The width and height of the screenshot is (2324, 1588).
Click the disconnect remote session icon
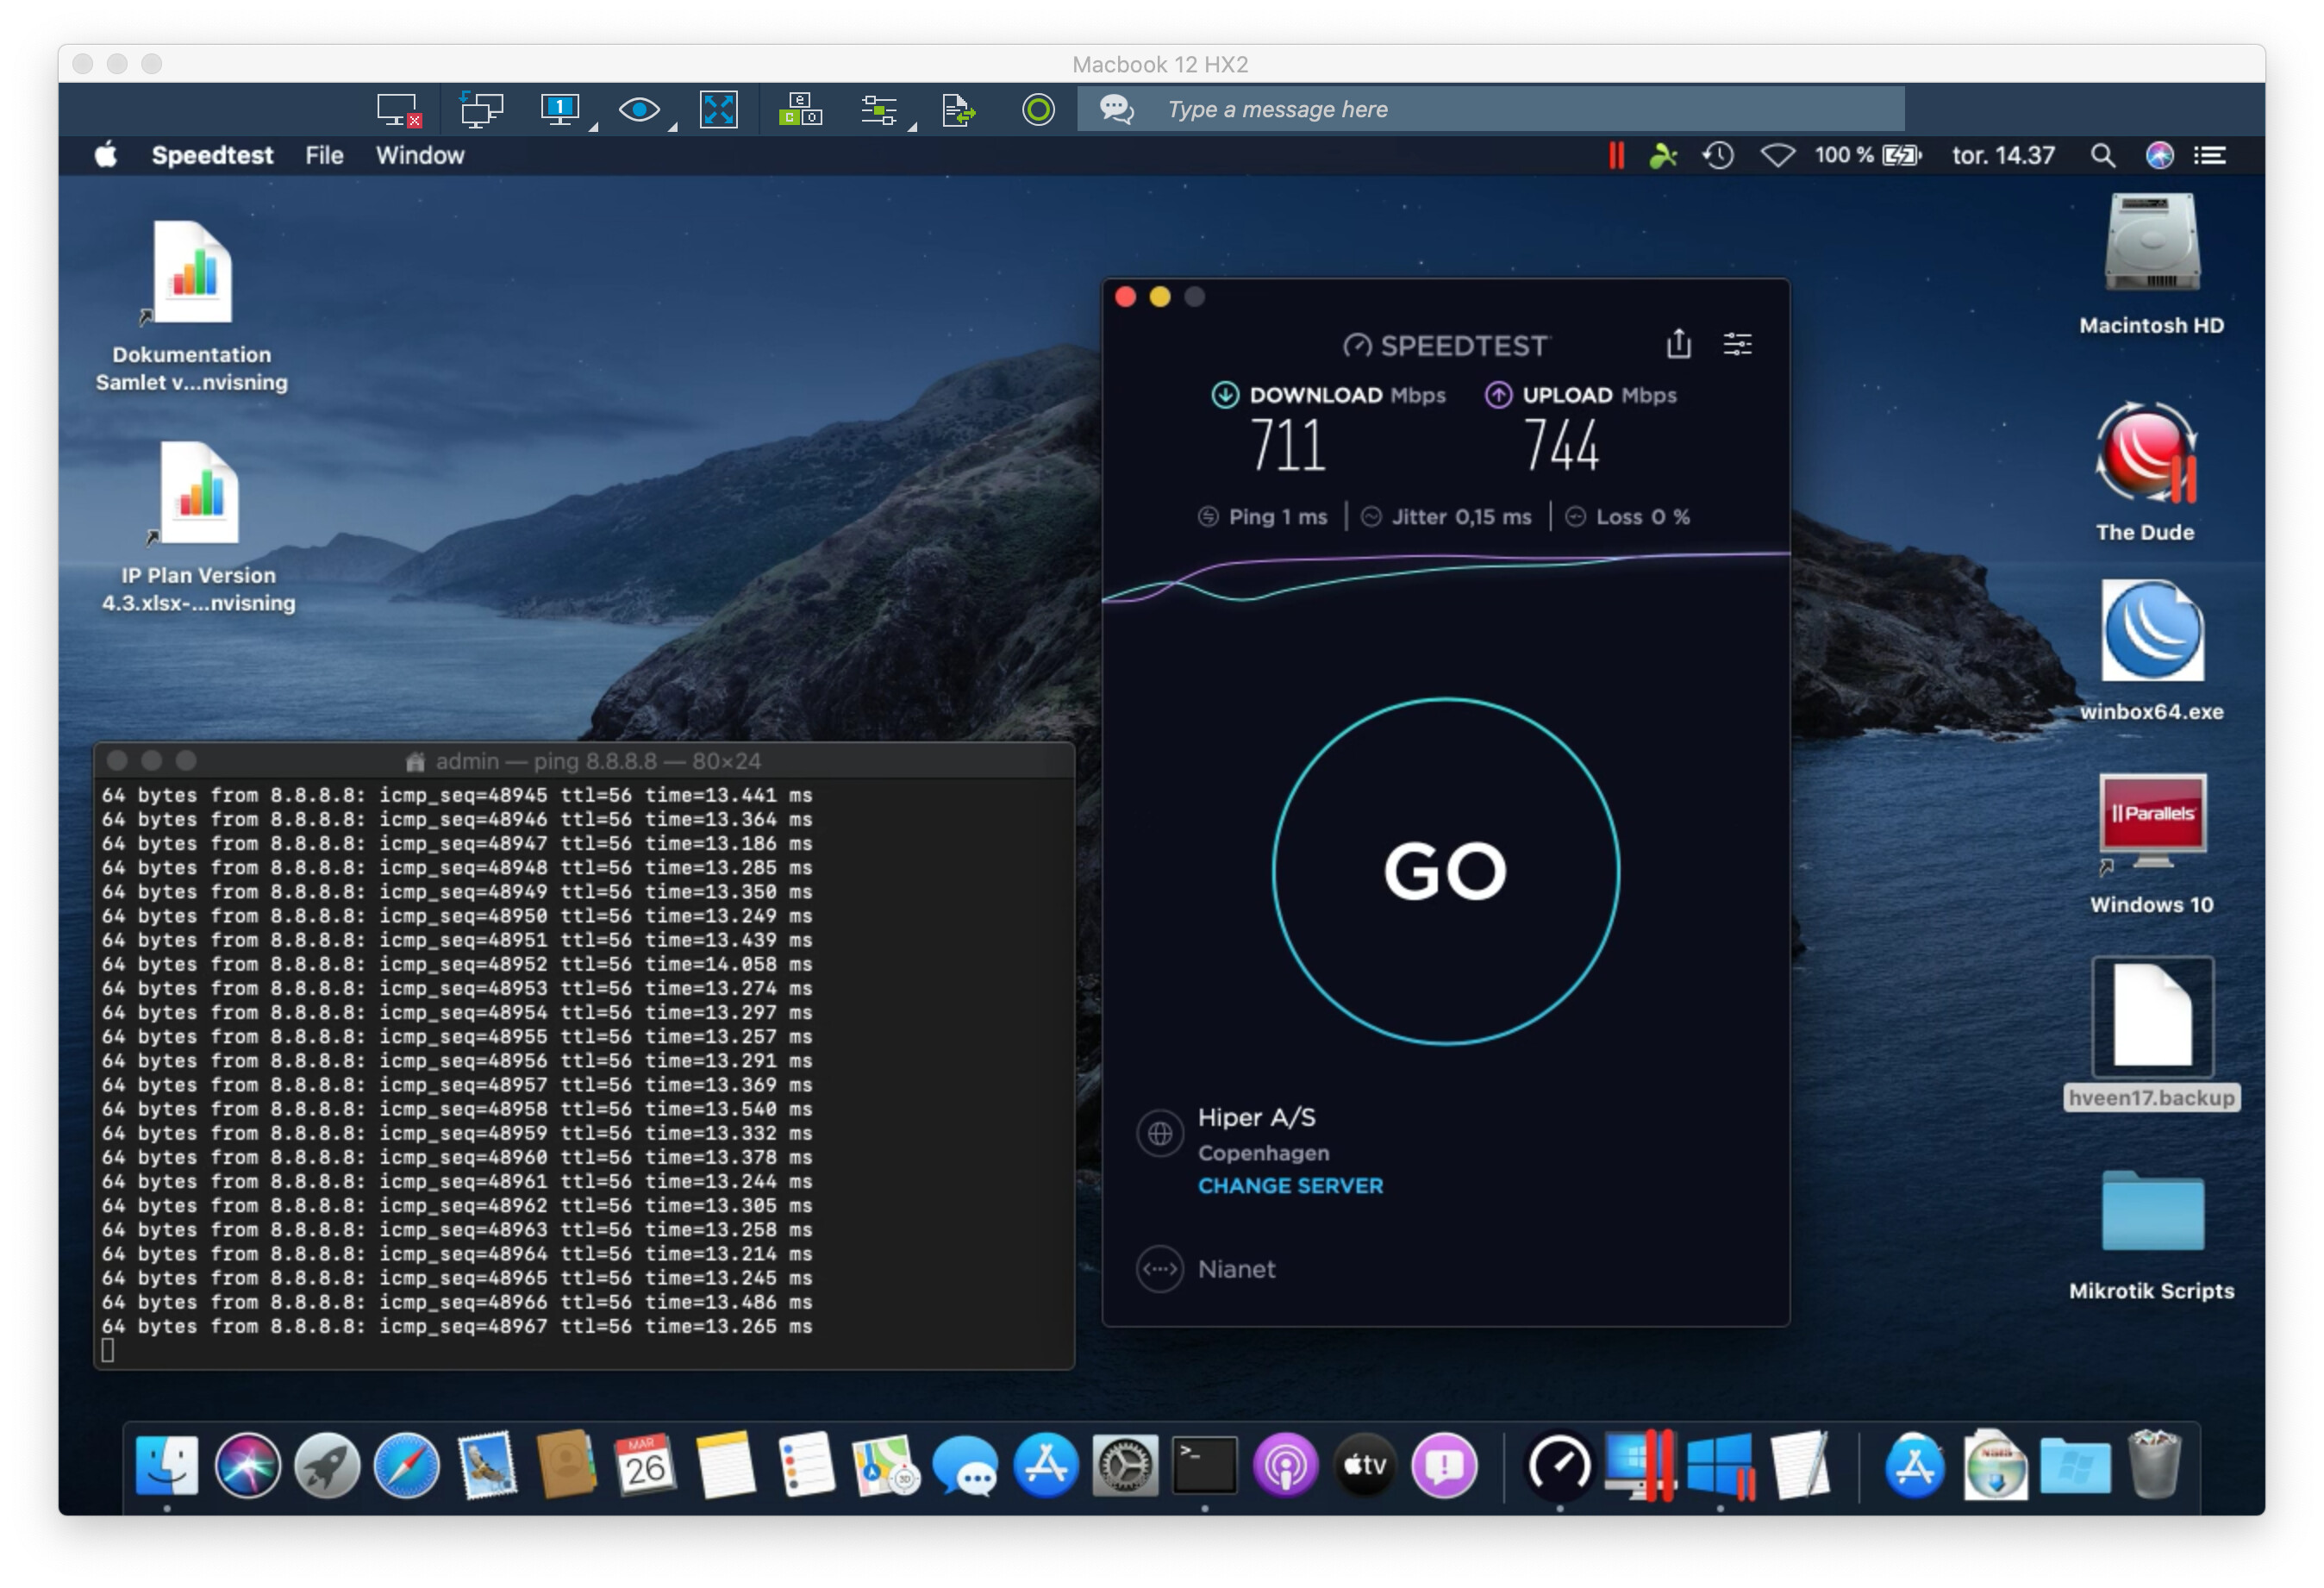398,110
